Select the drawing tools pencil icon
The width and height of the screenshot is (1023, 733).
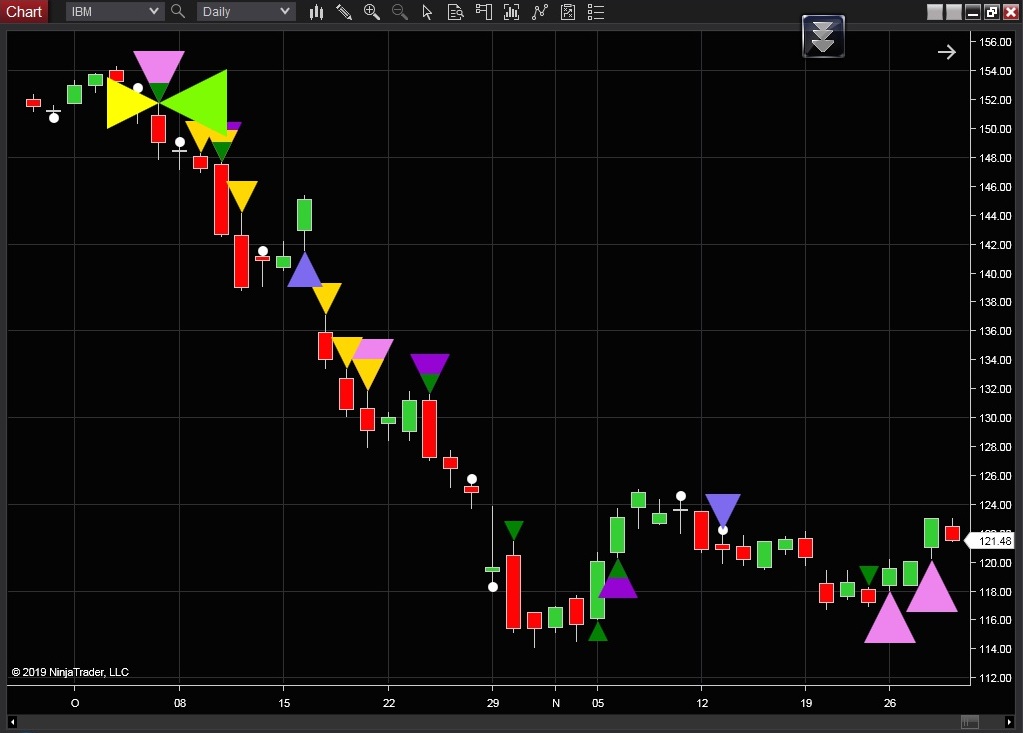pos(344,12)
